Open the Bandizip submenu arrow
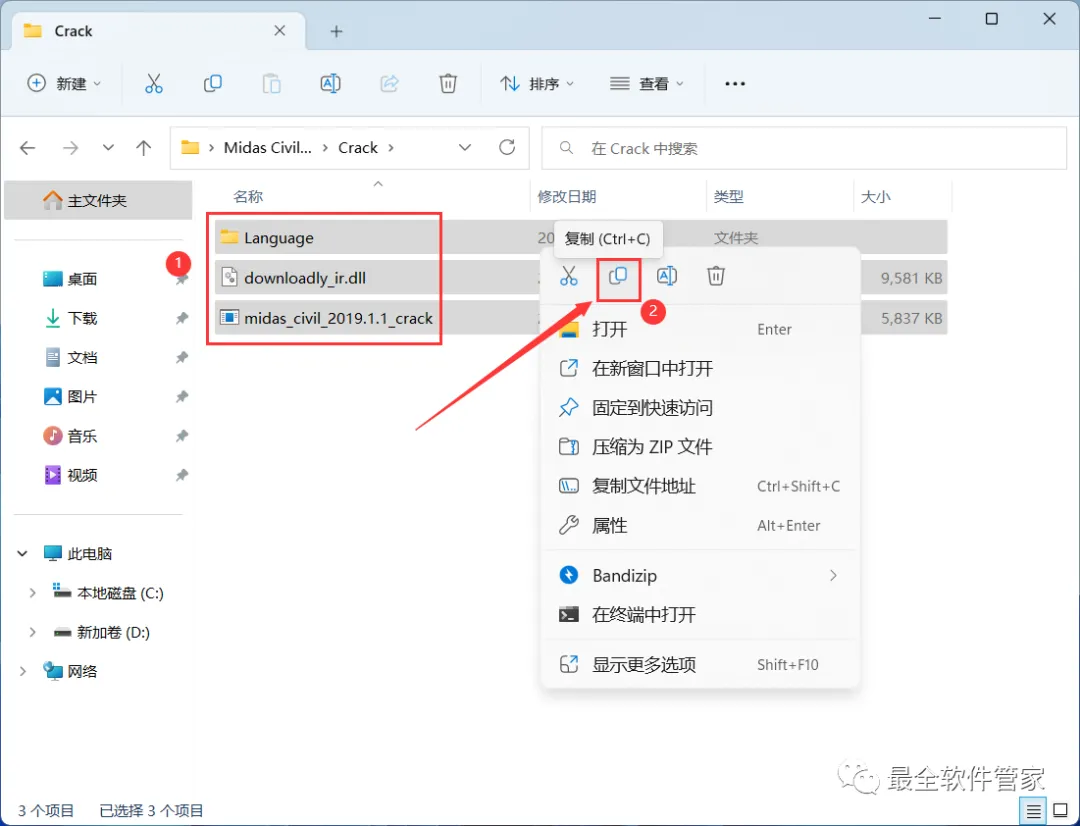1080x826 pixels. click(x=833, y=575)
